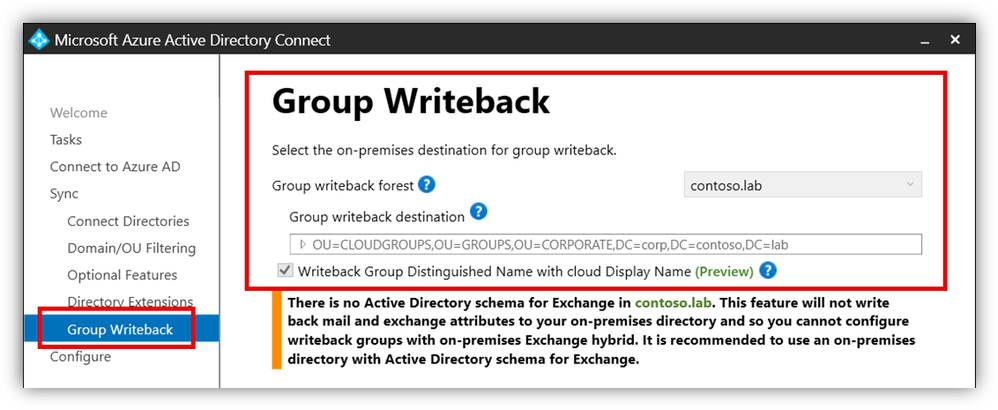Select Directory Extensions page
Screen dimensions: 998x410
[x=130, y=302]
